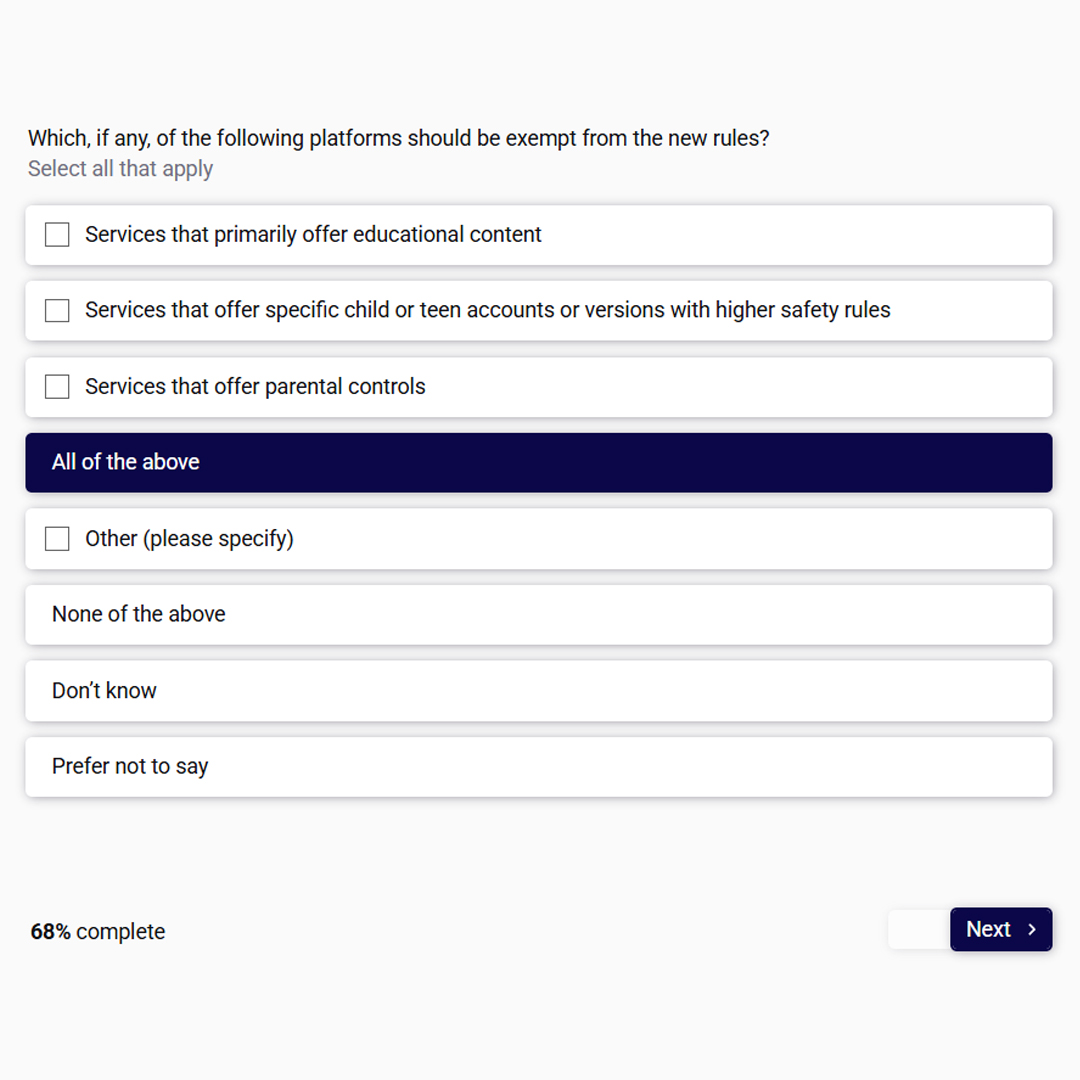Click the 'All of the above' white label text

coord(126,461)
